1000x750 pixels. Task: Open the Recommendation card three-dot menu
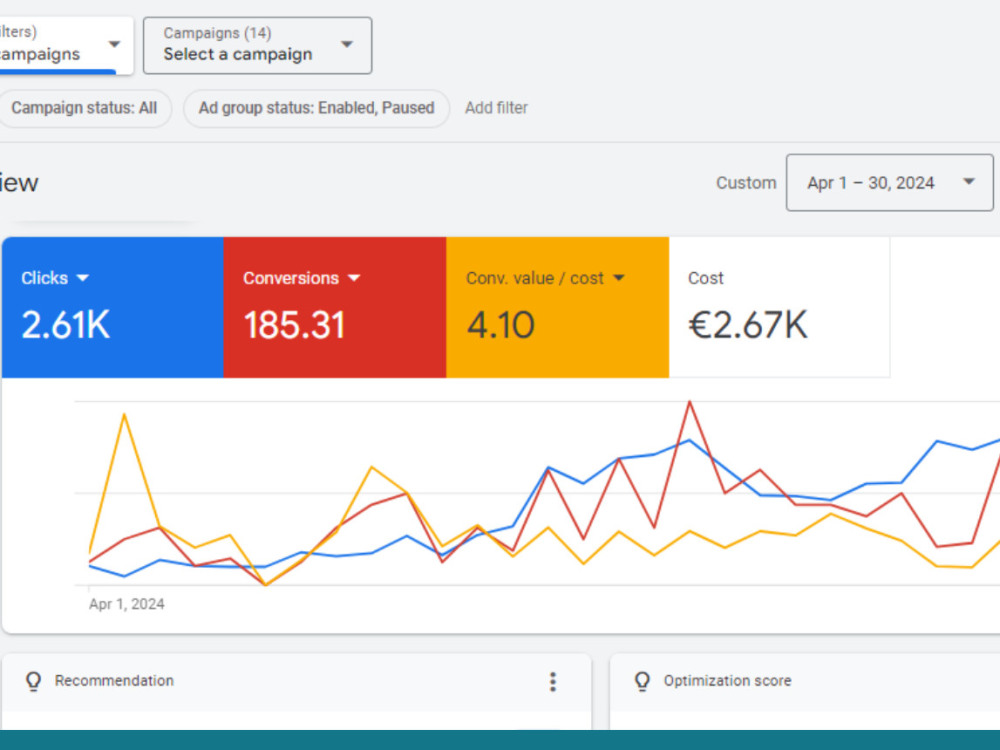pyautogui.click(x=553, y=682)
